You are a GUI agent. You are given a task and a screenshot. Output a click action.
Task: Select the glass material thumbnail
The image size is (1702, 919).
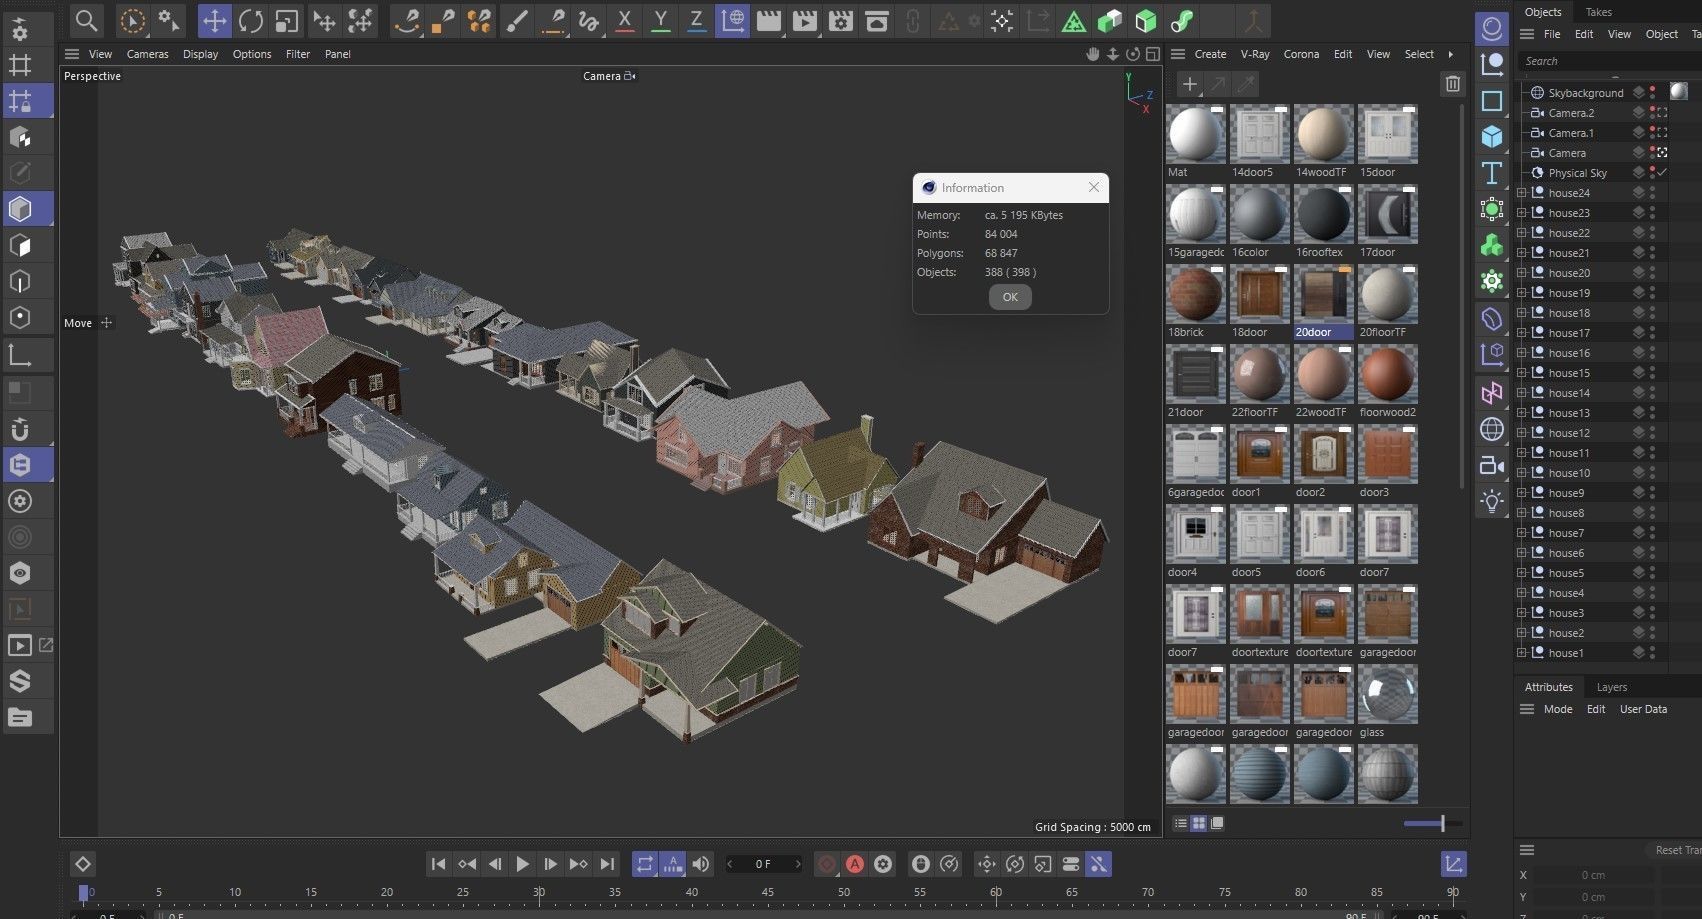[x=1387, y=694]
